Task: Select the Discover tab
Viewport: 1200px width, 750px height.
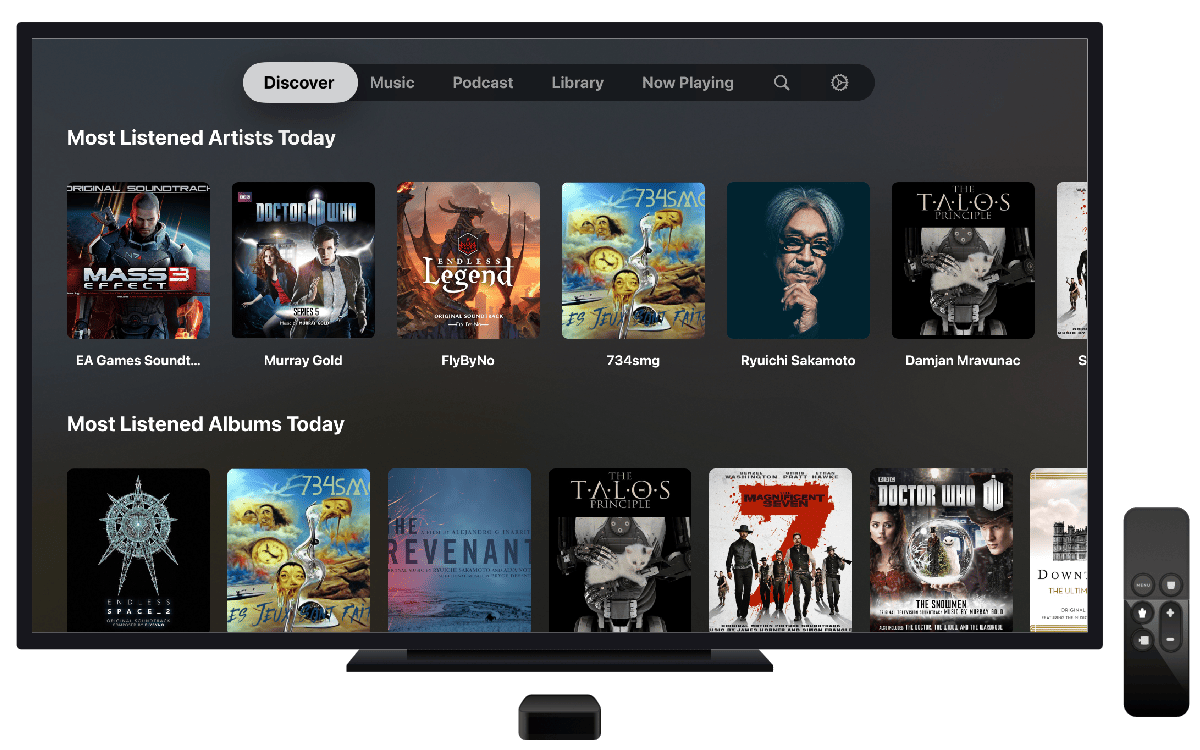Action: click(x=299, y=83)
